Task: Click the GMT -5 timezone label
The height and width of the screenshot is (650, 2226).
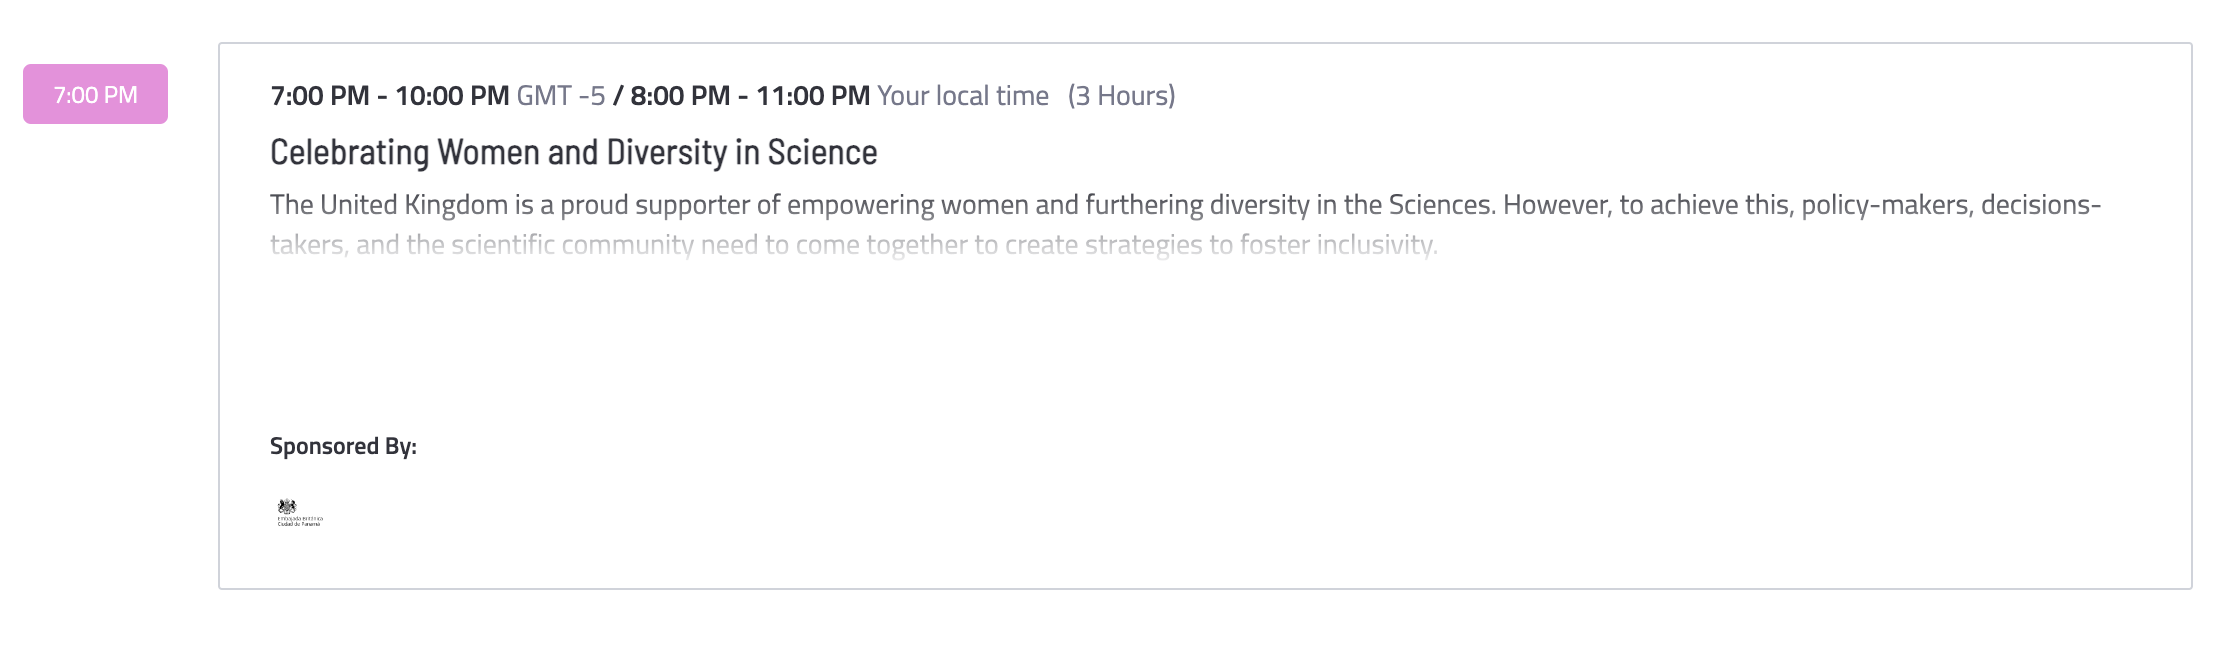Action: [x=561, y=96]
